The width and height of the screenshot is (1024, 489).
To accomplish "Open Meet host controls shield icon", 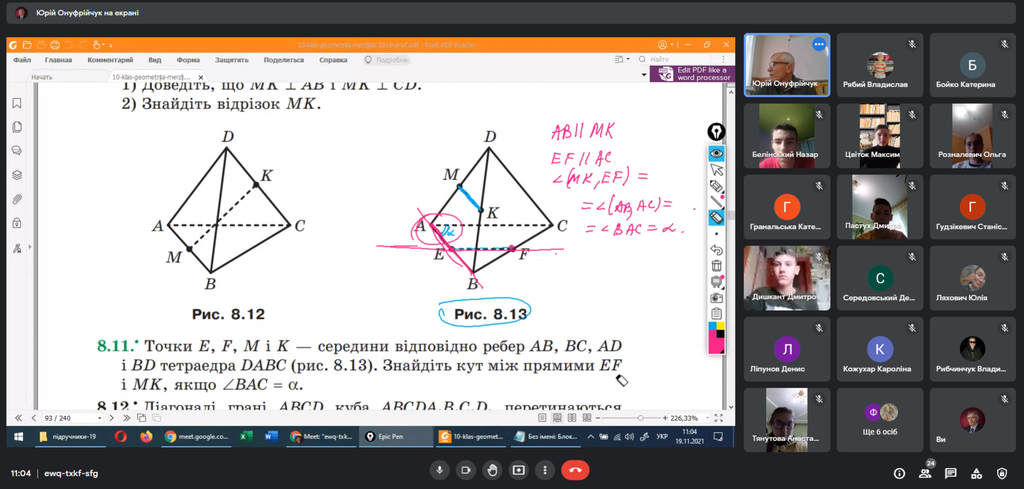I will 1002,473.
